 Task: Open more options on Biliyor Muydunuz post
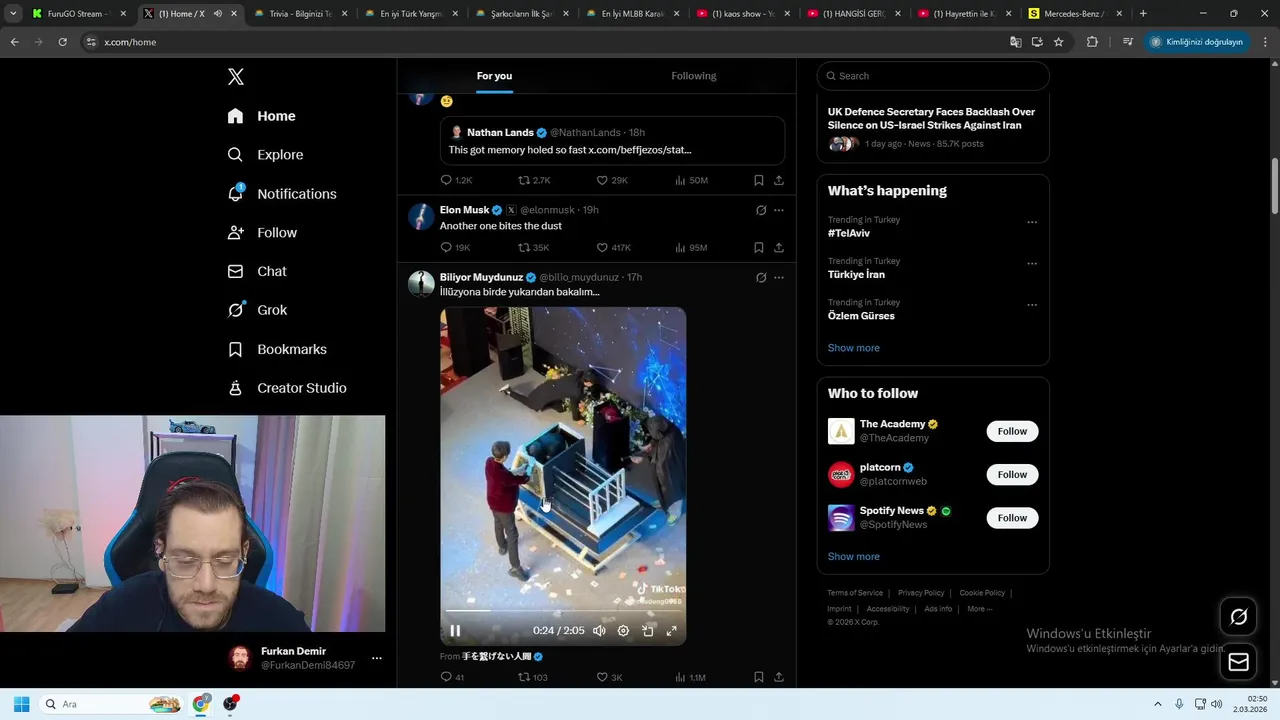point(779,277)
